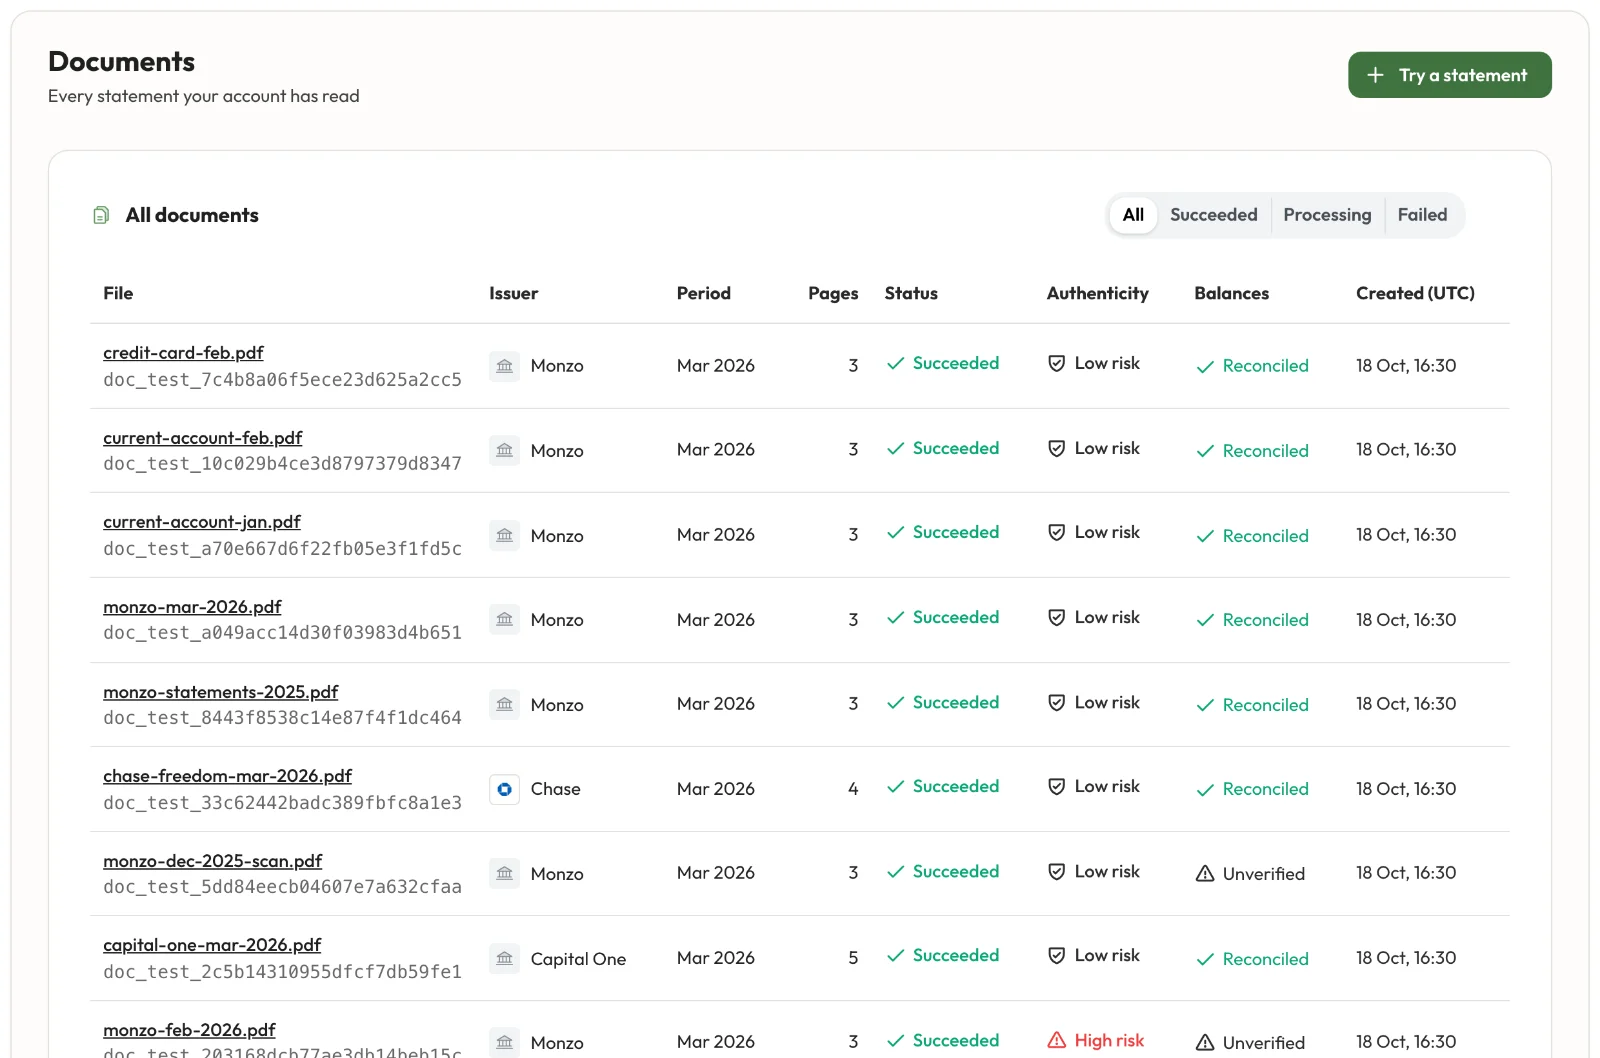Click the Balances column header
Viewport: 1600px width, 1058px height.
(x=1231, y=293)
